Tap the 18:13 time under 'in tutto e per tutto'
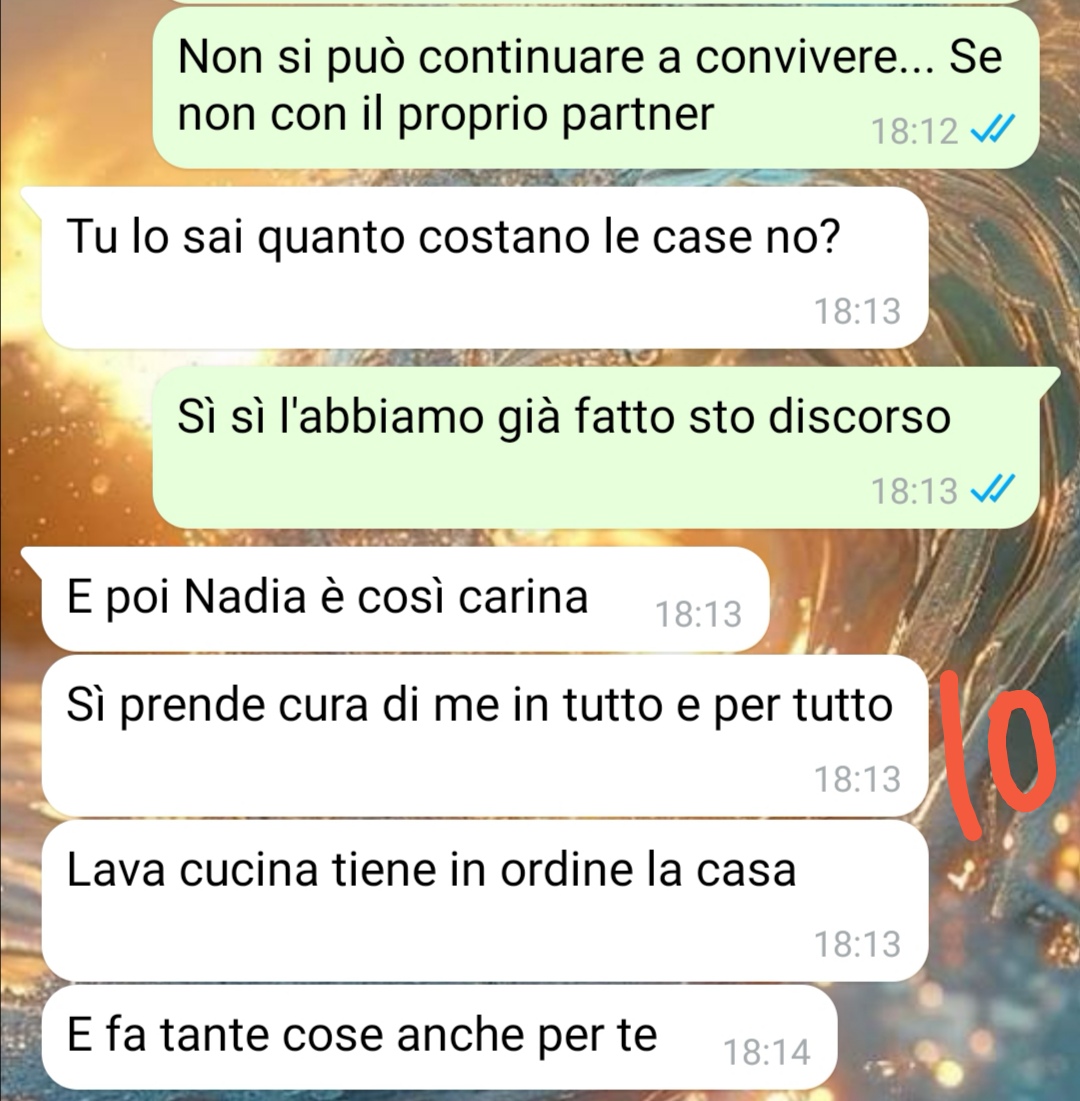Viewport: 1080px width, 1101px height. pyautogui.click(x=857, y=779)
